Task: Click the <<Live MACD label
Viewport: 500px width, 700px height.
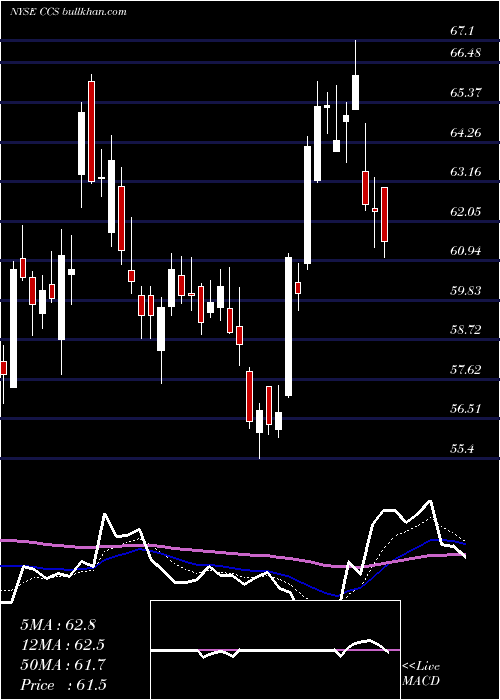Action: click(421, 673)
